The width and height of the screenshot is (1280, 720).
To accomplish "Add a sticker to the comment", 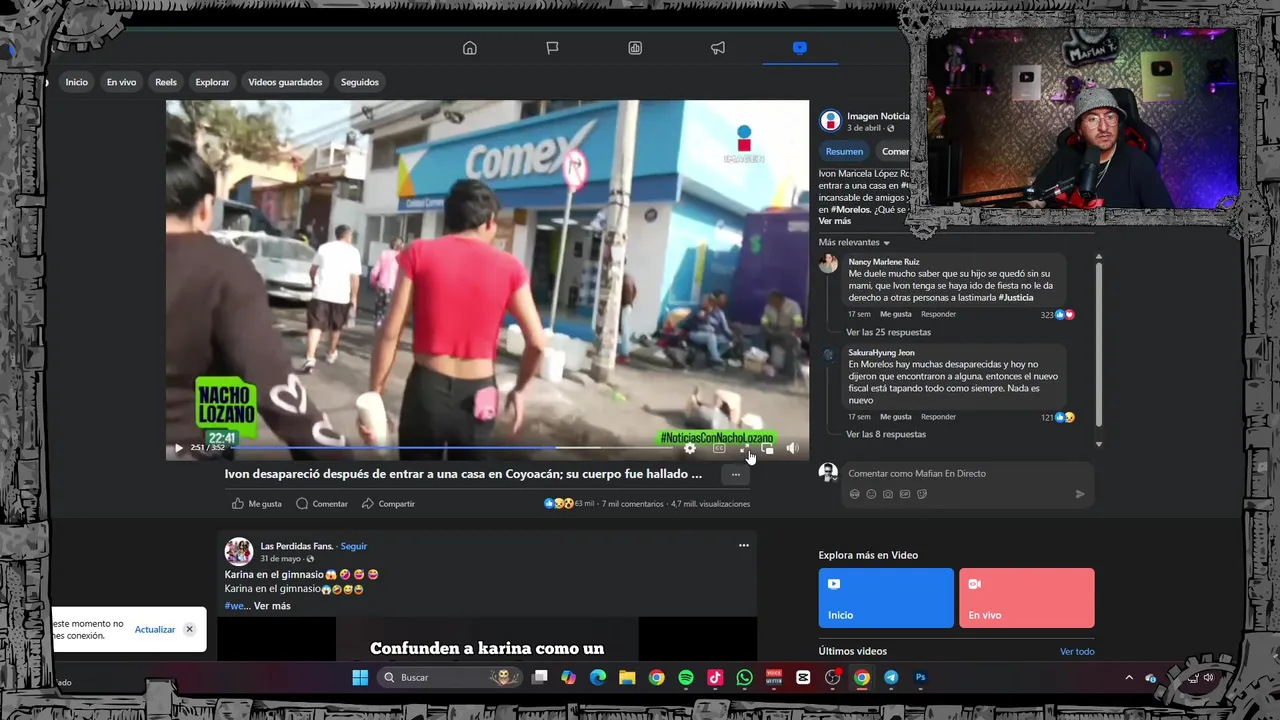I will tap(922, 494).
